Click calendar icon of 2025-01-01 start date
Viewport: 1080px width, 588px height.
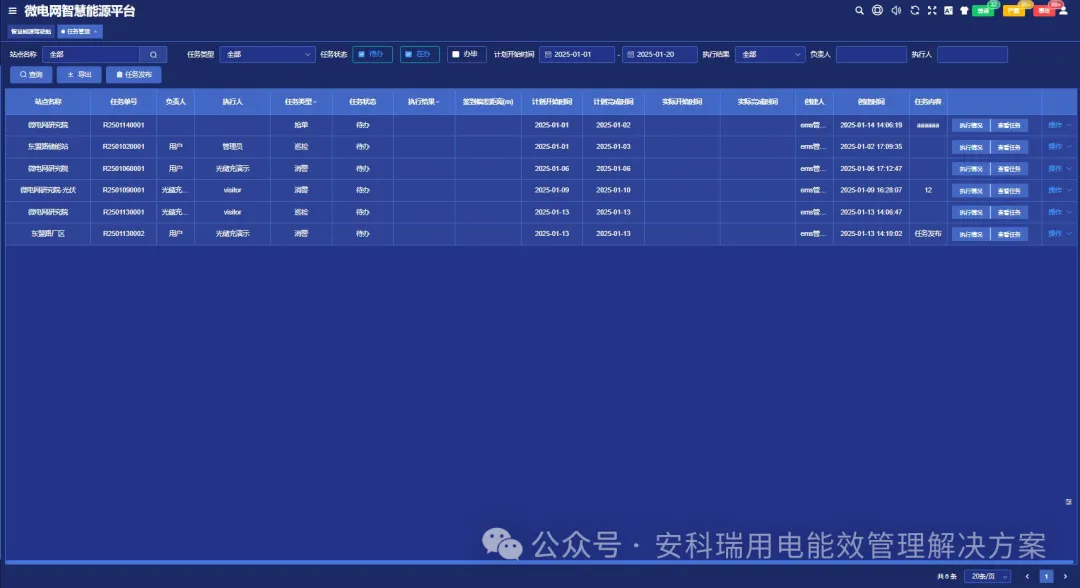click(x=548, y=54)
